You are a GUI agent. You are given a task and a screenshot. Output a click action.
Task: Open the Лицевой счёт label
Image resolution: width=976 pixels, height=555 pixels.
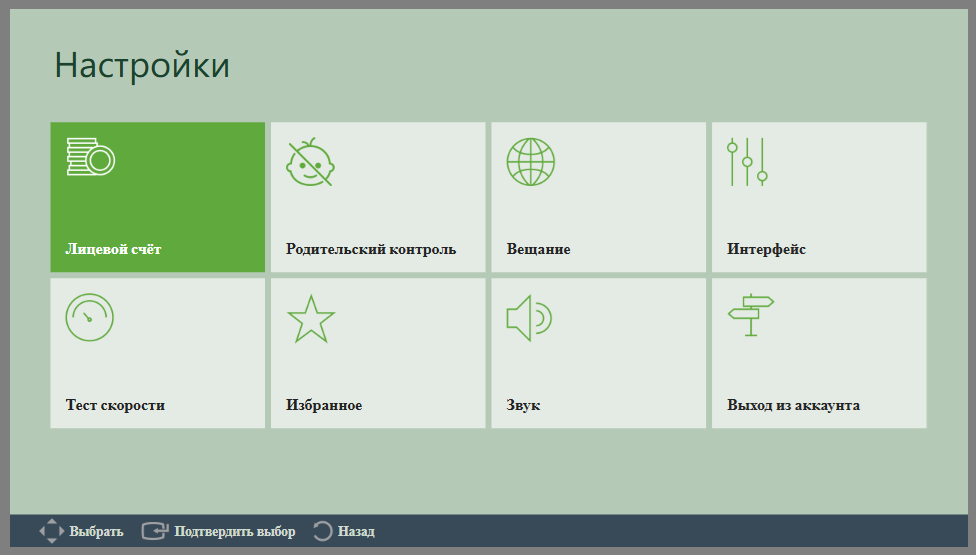point(113,249)
